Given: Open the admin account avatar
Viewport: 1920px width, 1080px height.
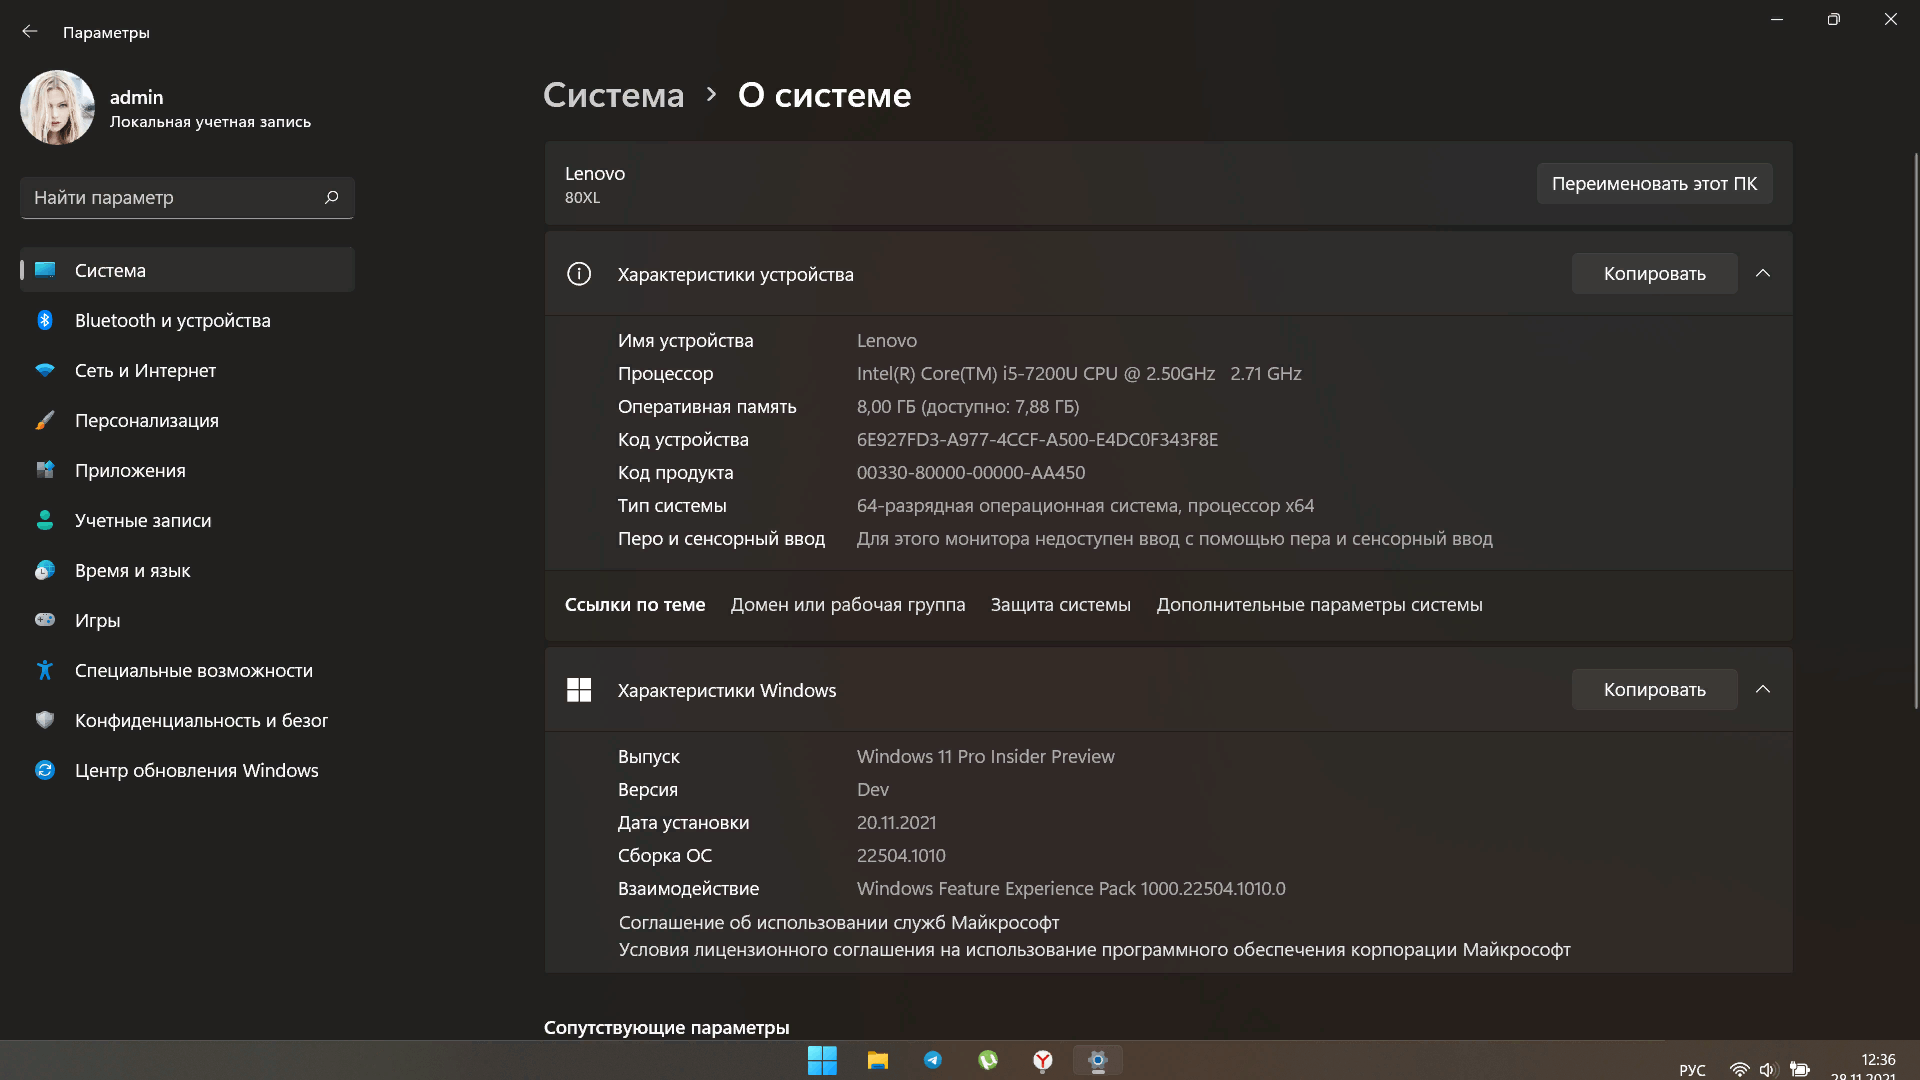Looking at the screenshot, I should [57, 107].
